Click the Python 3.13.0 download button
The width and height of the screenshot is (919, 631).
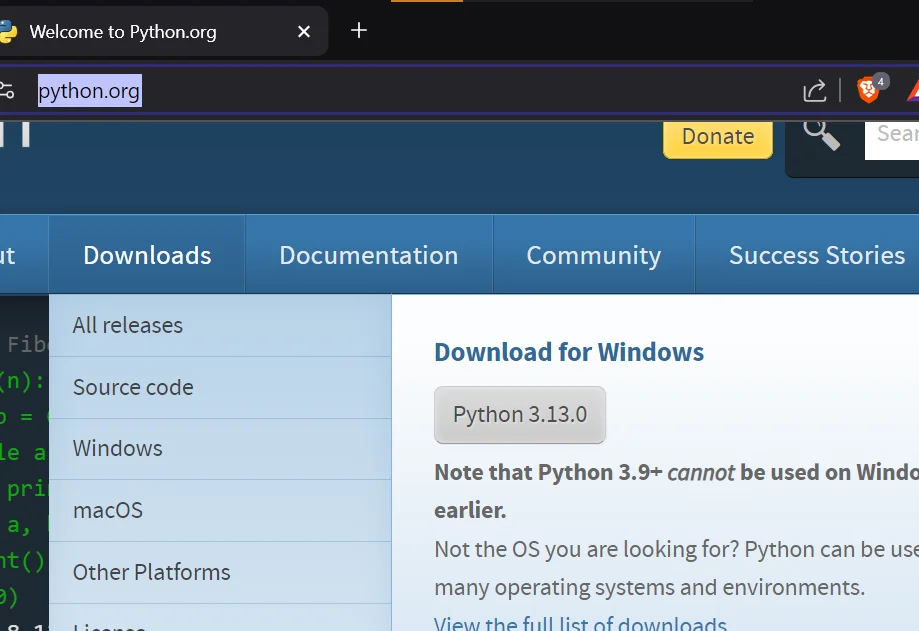click(x=520, y=415)
